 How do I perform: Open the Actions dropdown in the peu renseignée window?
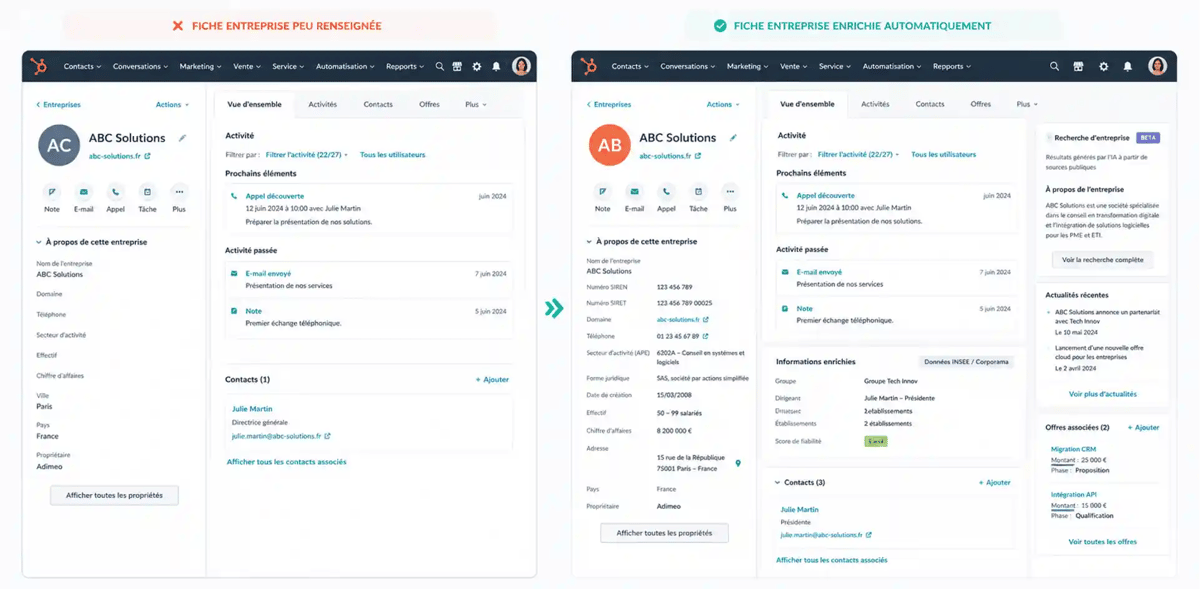172,104
